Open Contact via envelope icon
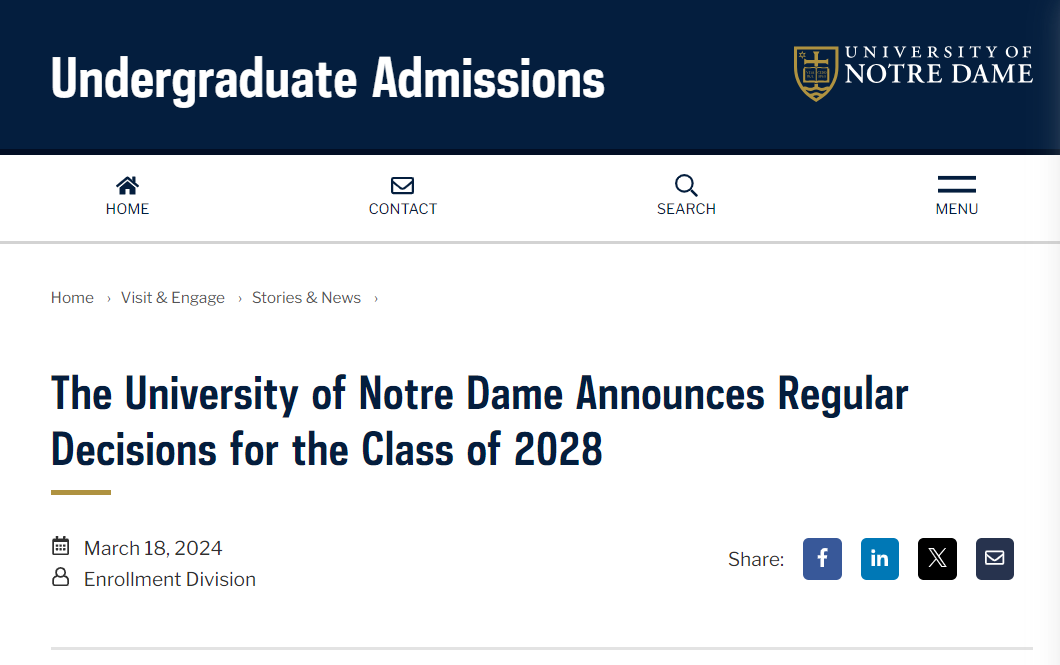This screenshot has width=1060, height=665. coord(402,185)
